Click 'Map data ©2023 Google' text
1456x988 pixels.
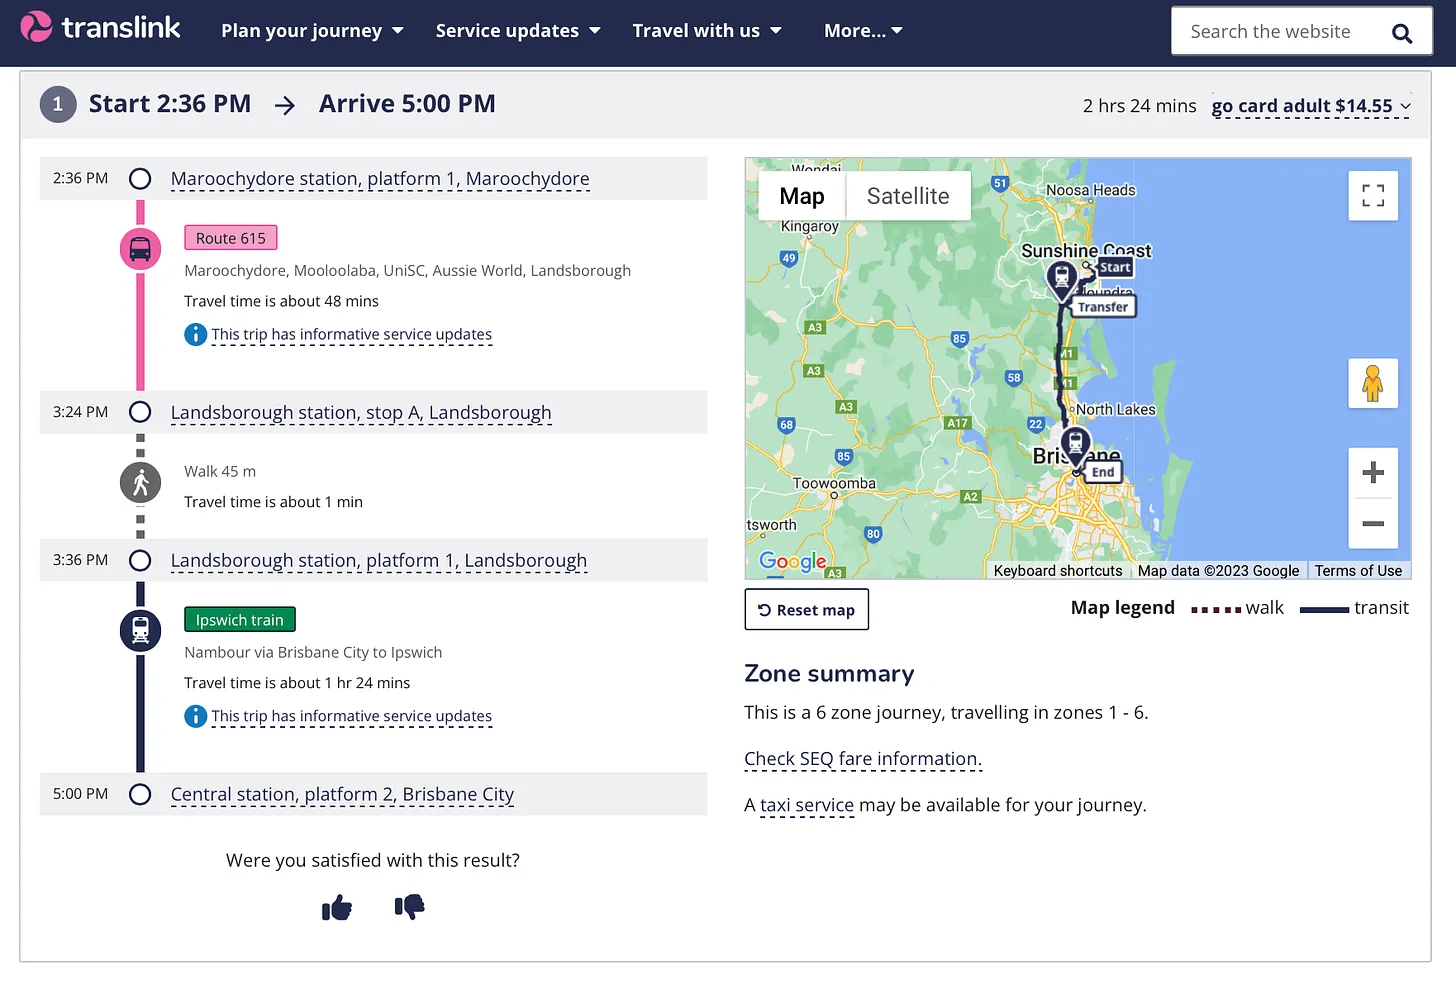tap(1218, 570)
